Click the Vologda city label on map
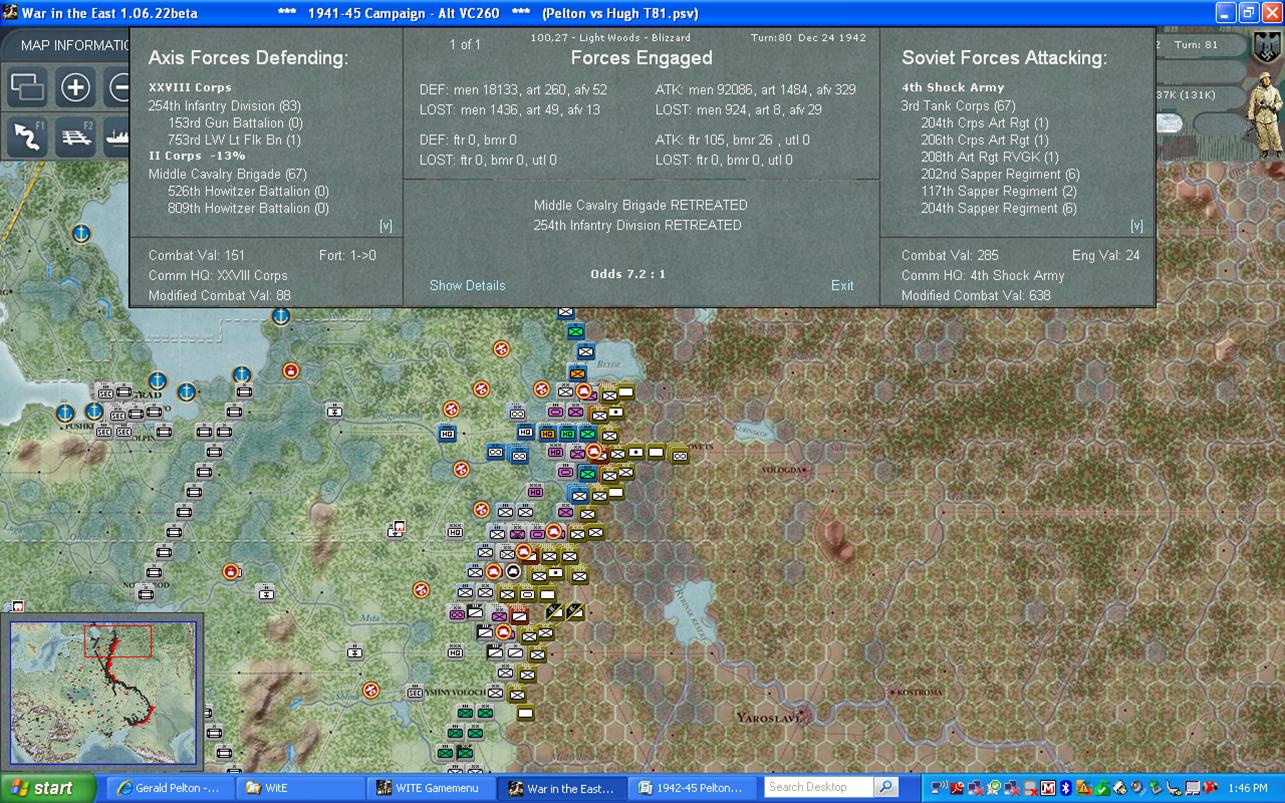The image size is (1285, 803). [784, 469]
